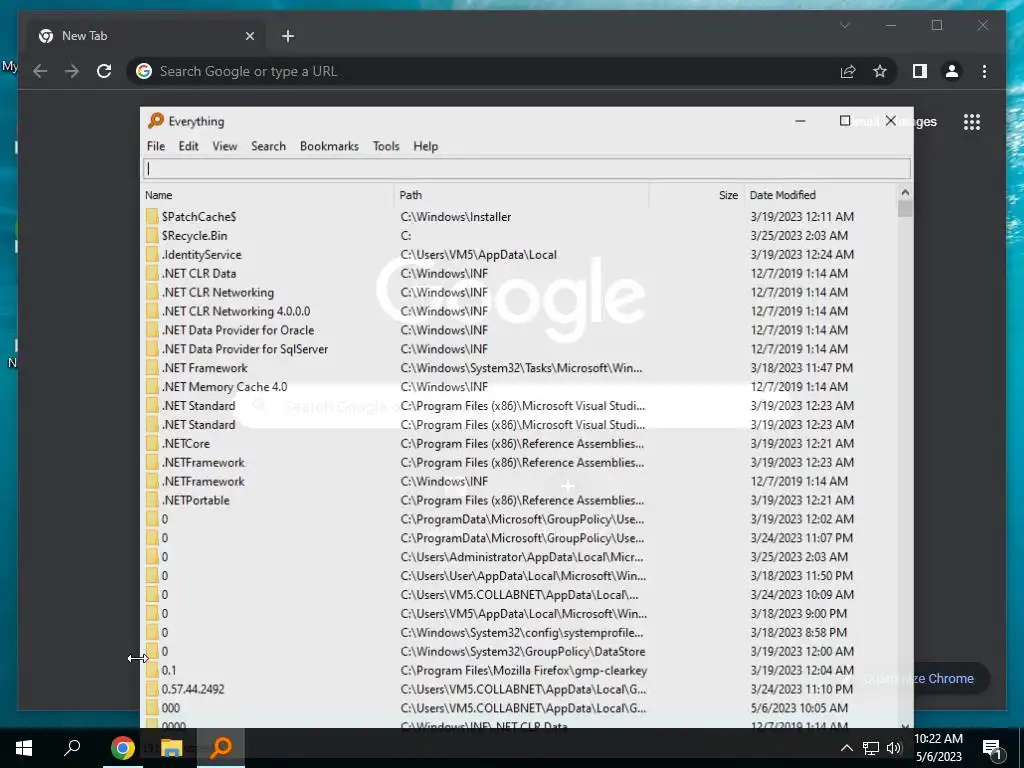Open network icon in system tray

[x=871, y=748]
